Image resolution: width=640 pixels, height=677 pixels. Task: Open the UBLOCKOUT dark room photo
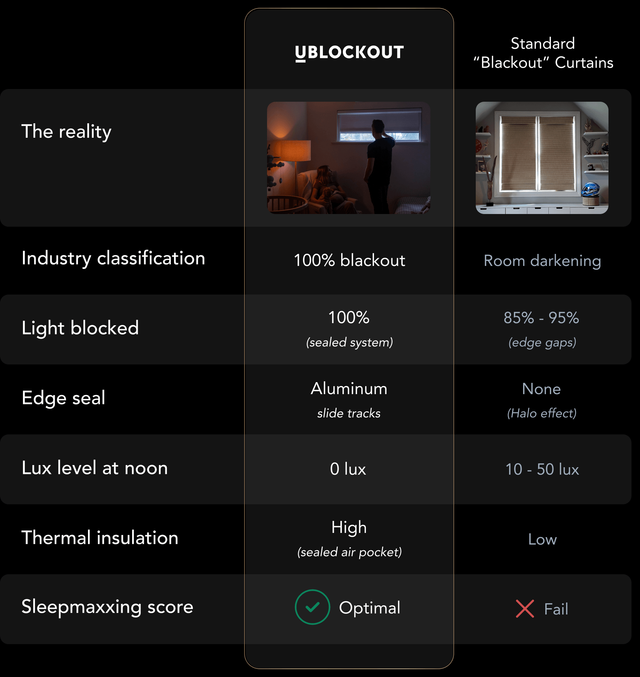[x=349, y=157]
